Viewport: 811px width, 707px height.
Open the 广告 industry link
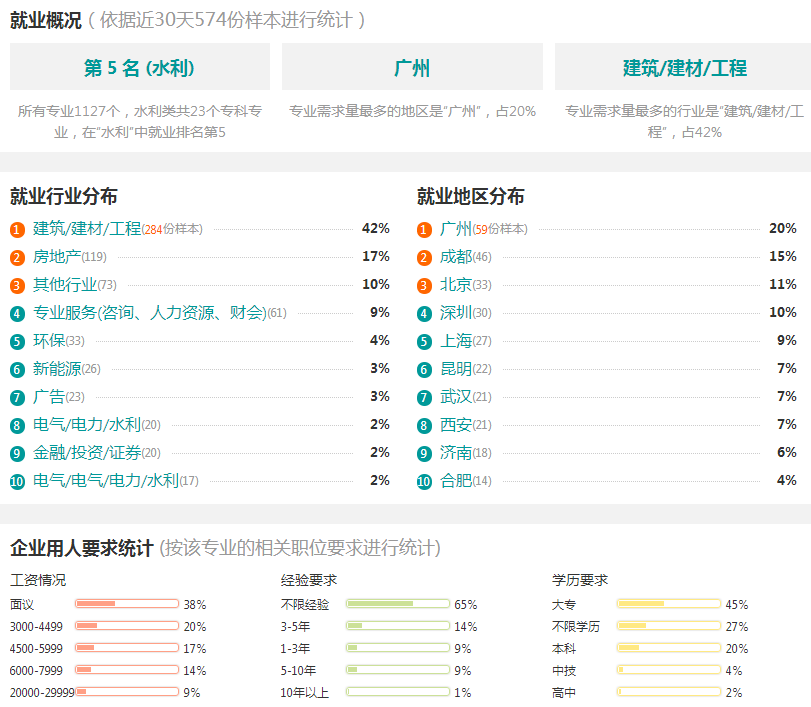pyautogui.click(x=49, y=397)
